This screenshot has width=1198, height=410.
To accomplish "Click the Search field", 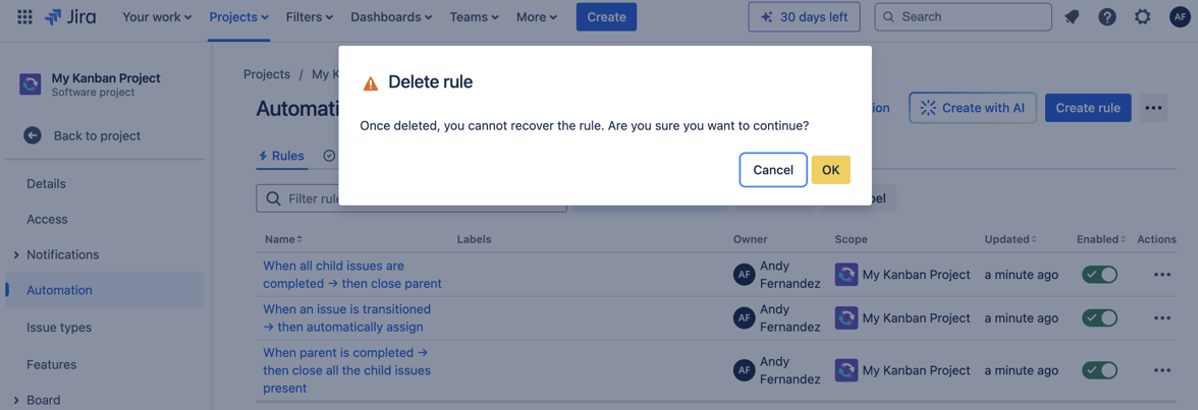I will [x=963, y=17].
